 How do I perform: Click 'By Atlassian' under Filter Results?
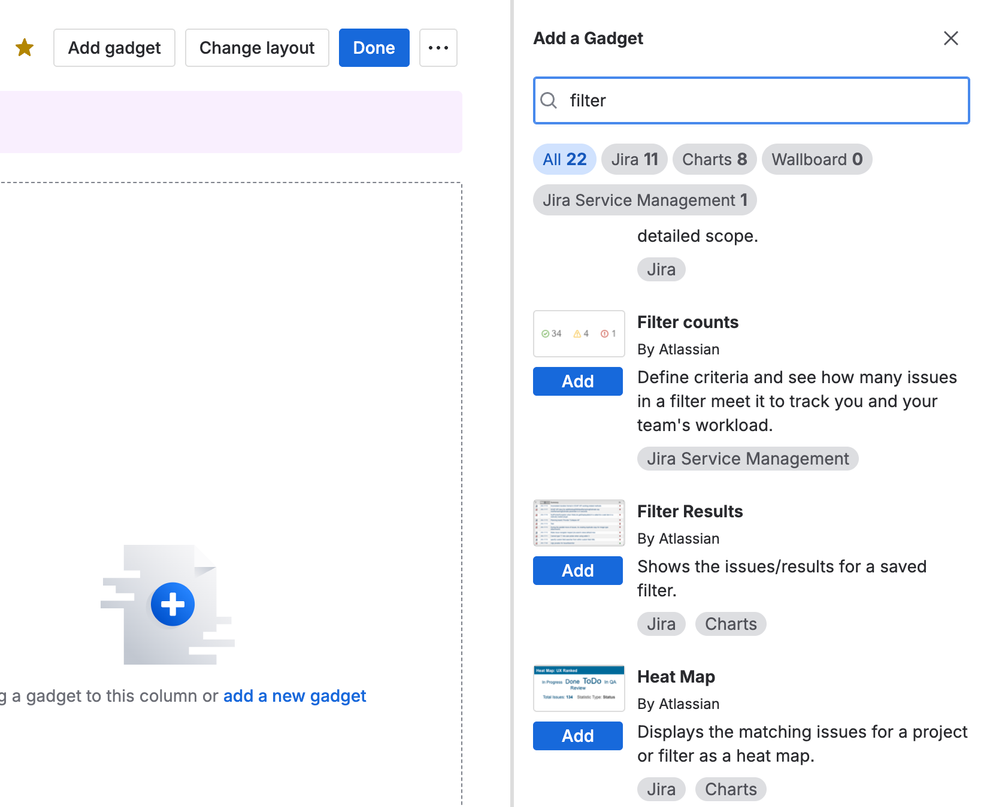(679, 538)
